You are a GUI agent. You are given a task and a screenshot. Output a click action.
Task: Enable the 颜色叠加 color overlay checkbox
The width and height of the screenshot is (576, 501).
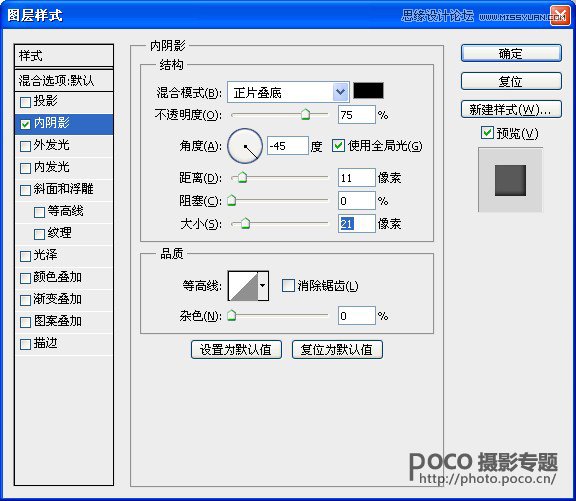tap(25, 278)
